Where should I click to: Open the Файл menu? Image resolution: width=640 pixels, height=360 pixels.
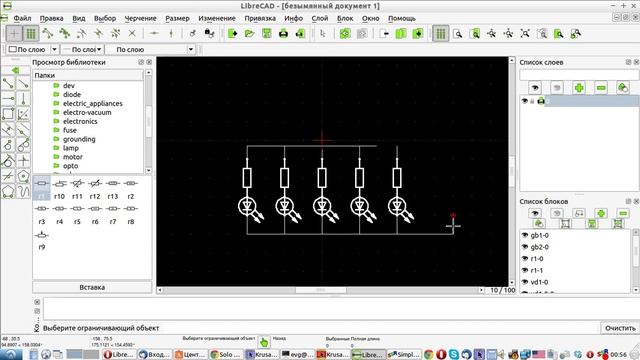[22, 18]
